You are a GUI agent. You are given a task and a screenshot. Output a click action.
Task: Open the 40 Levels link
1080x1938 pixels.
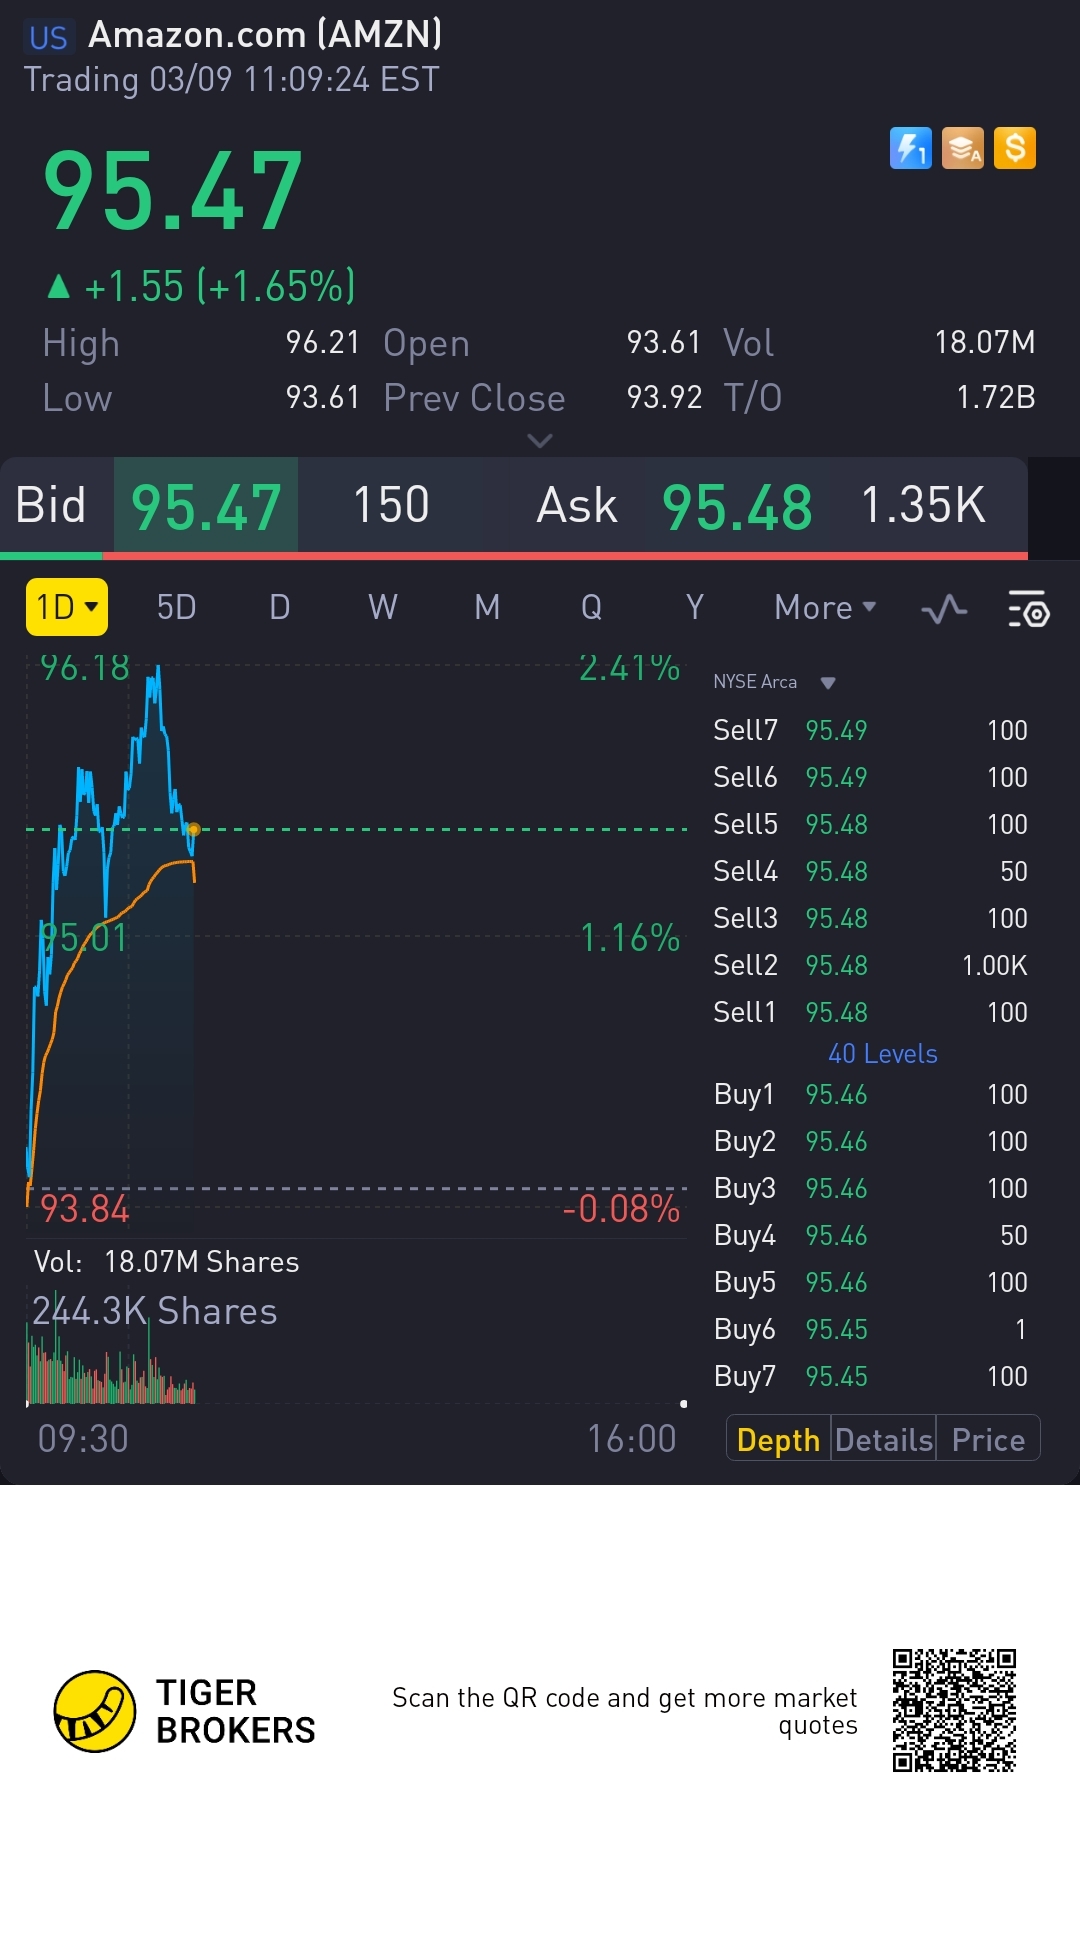tap(882, 1054)
